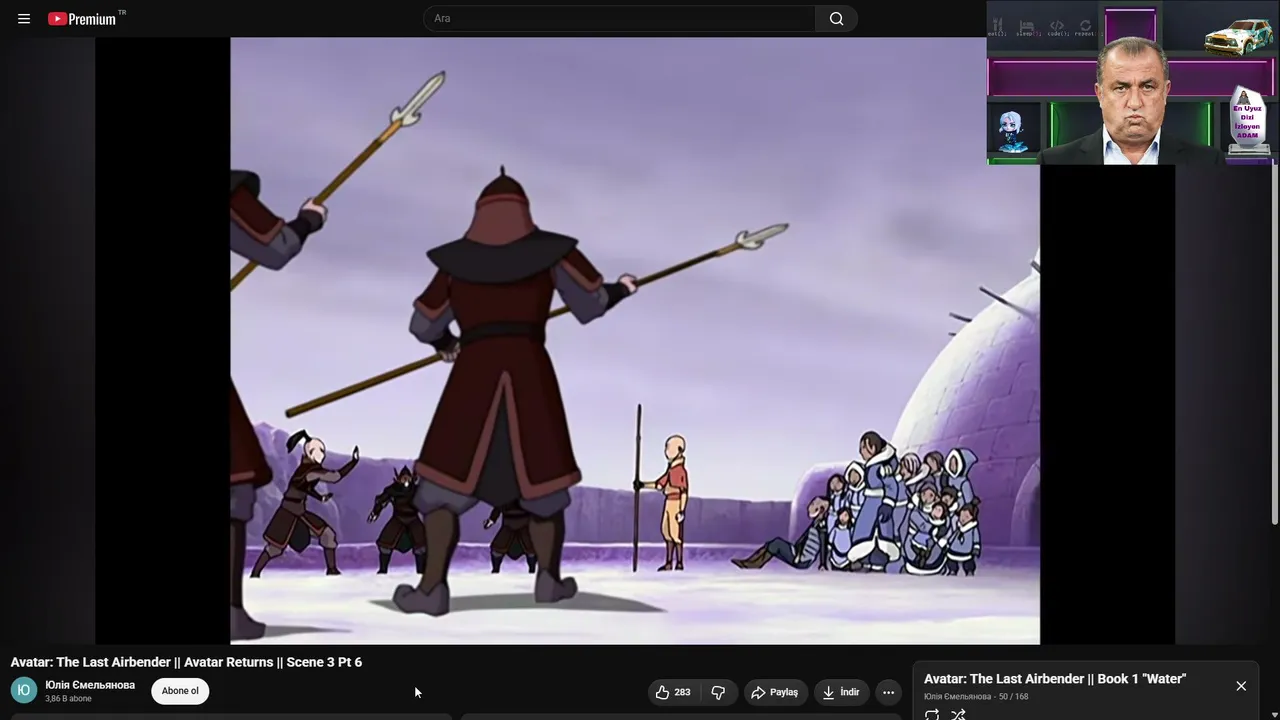Screen dimensions: 1280x720
Task: Click the "3,86 B abone" subscriber count
Action: tap(68, 699)
